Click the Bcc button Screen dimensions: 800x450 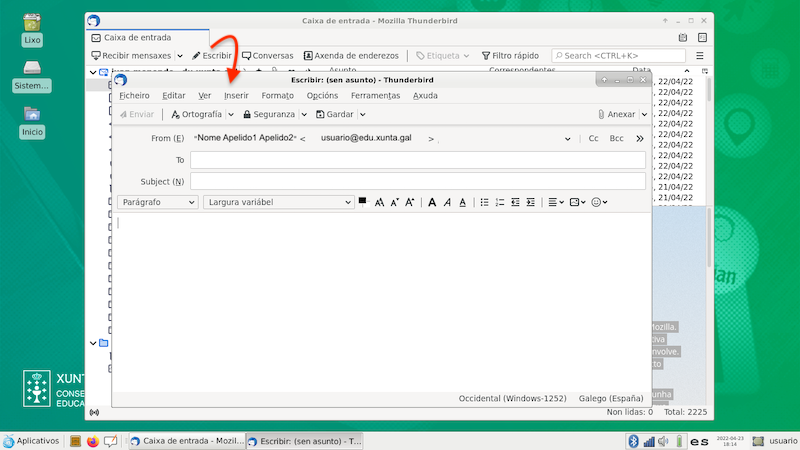pos(617,139)
